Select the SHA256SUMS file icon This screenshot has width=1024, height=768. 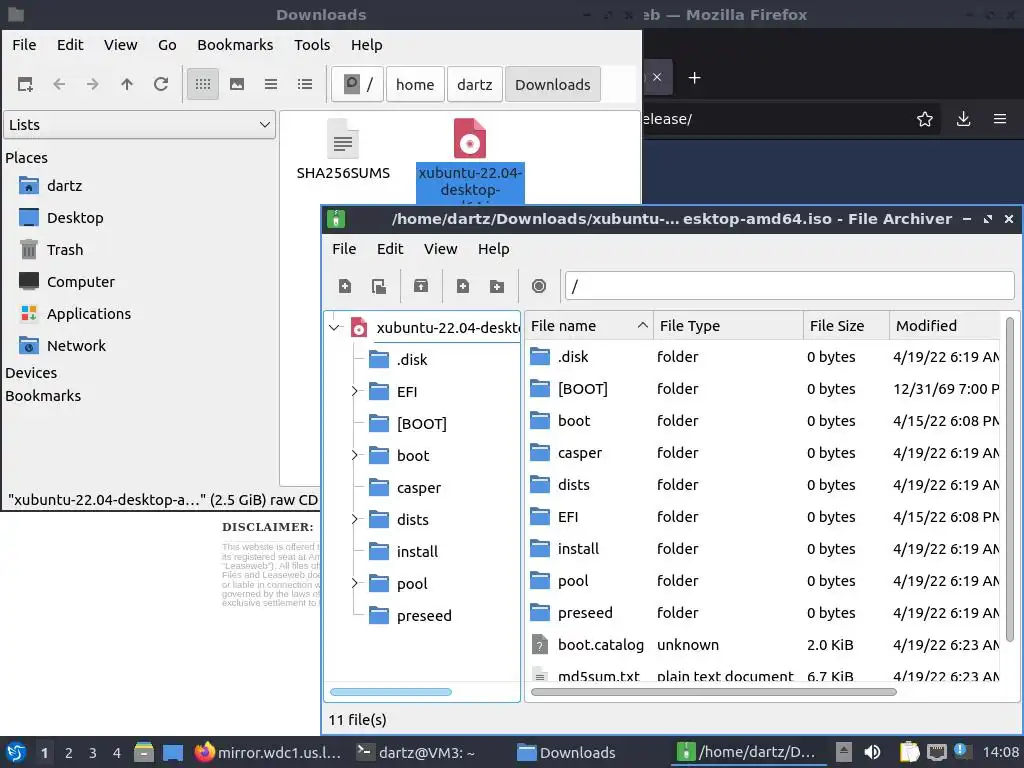coord(343,138)
